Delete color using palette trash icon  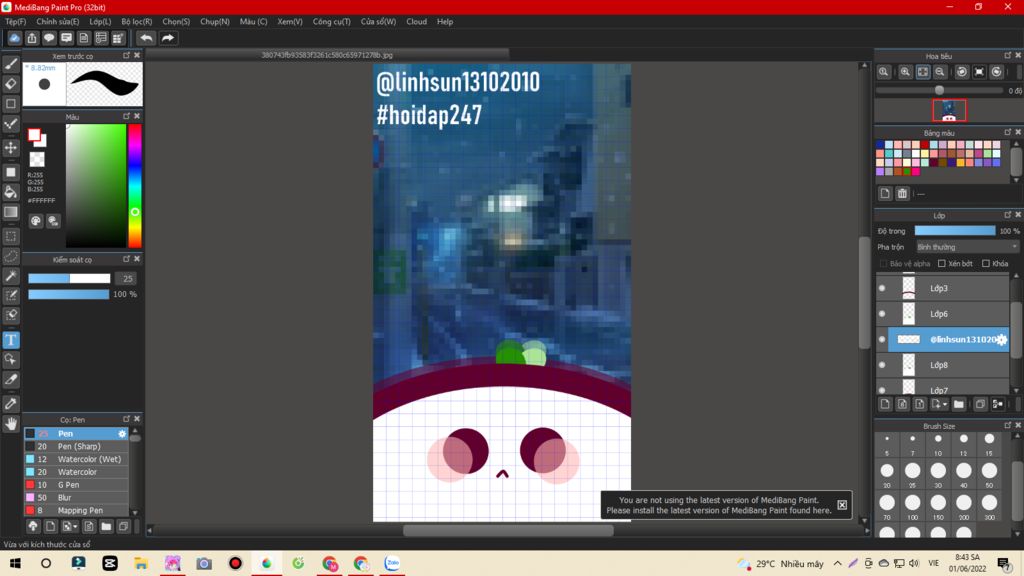(902, 193)
